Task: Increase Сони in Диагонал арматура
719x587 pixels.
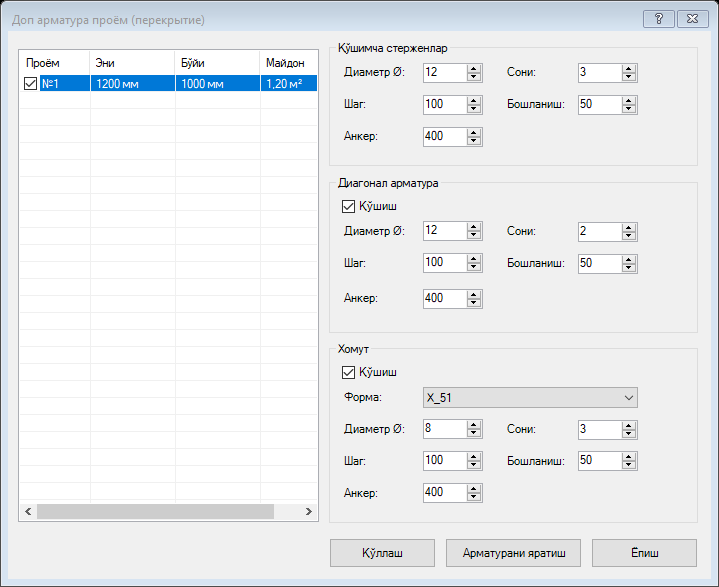Action: coord(629,227)
